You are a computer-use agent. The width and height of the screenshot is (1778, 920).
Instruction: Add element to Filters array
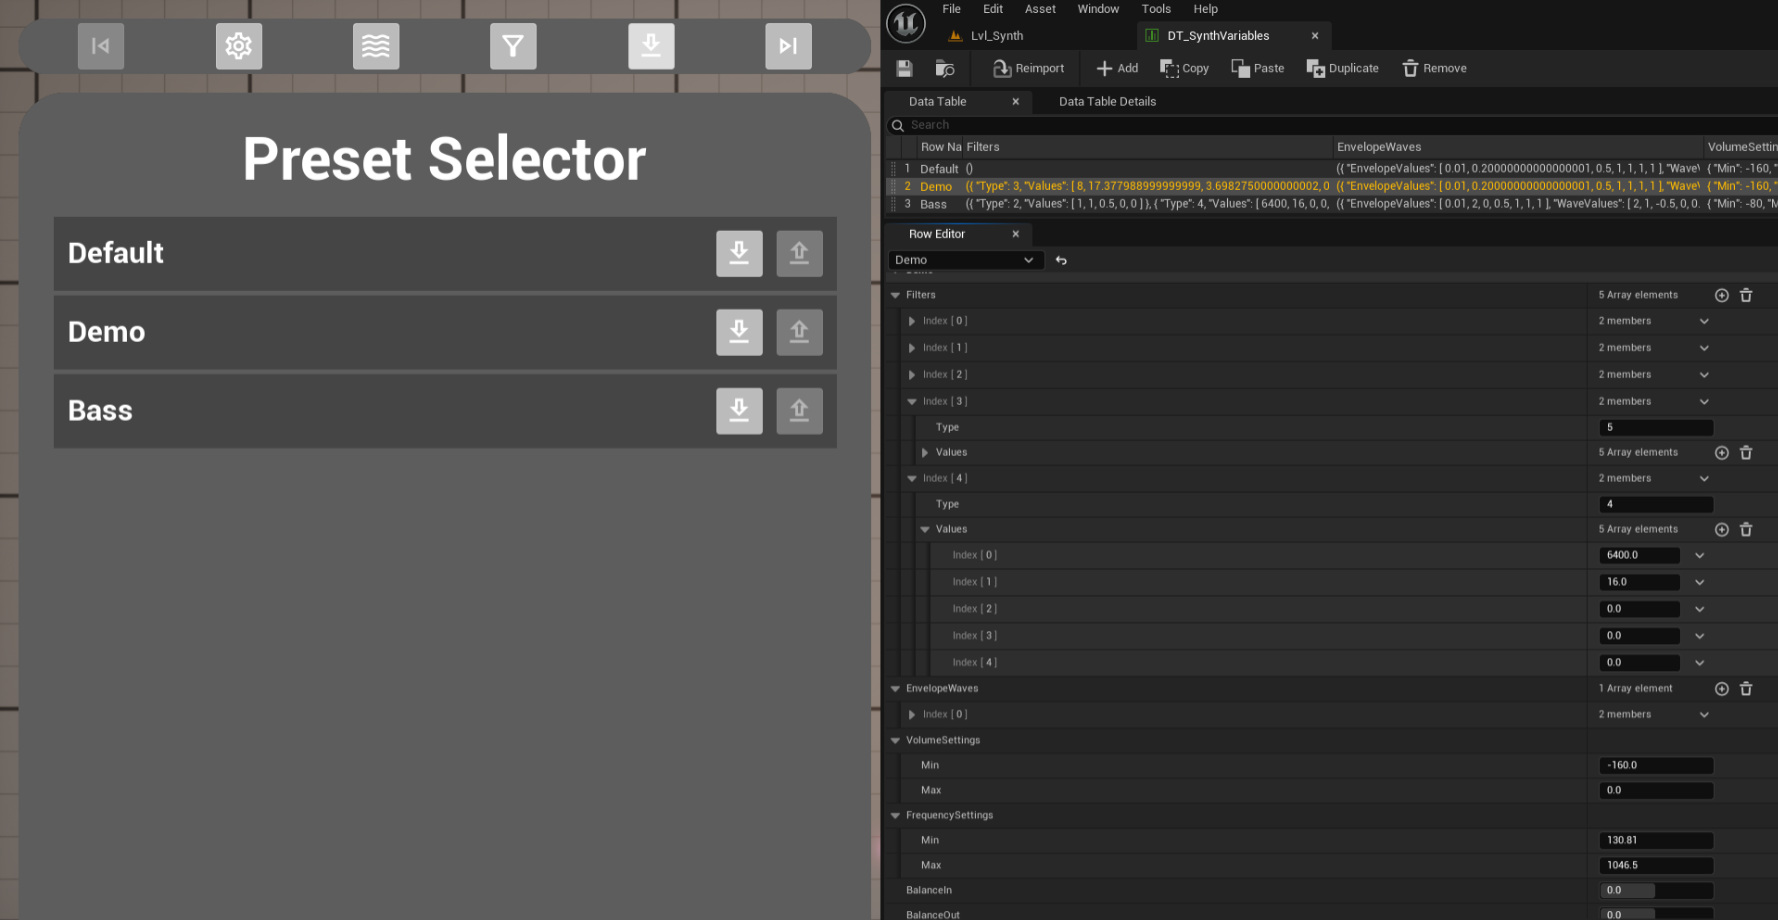(1721, 295)
